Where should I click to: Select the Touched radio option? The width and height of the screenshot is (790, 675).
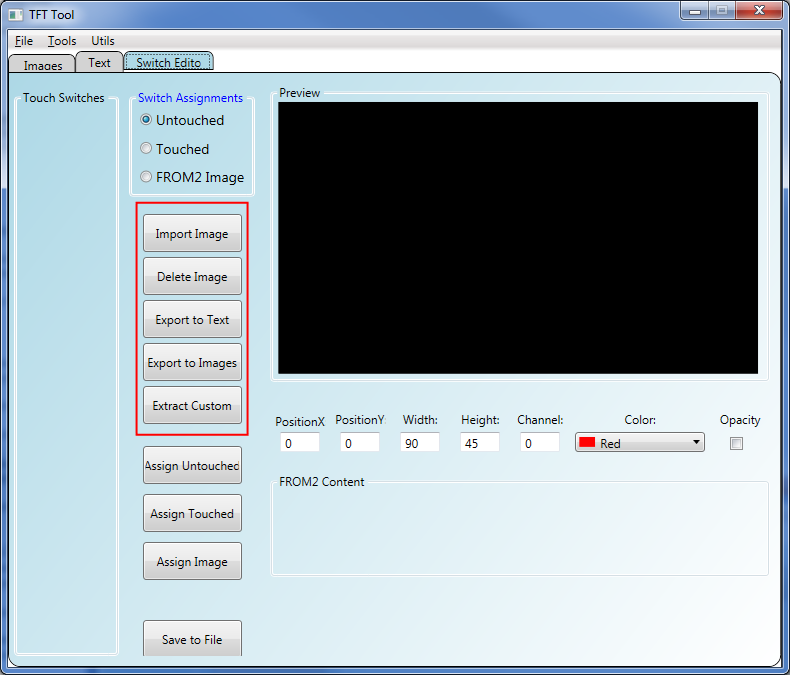147,149
